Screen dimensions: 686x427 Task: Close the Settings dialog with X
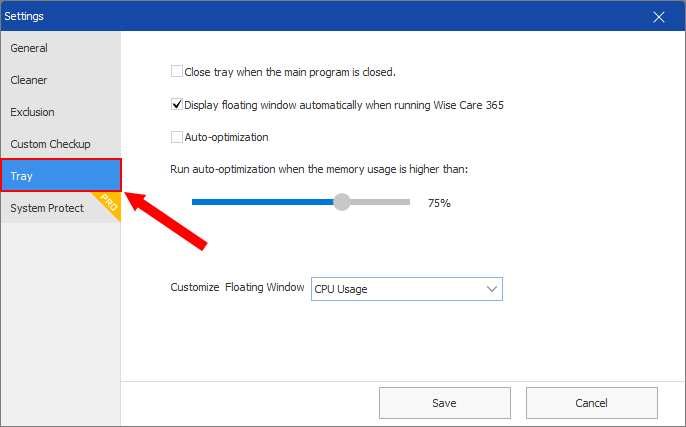(658, 17)
